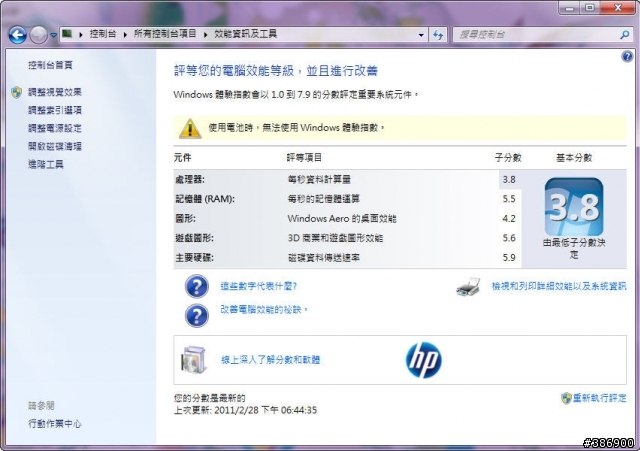Click shield icon beside 重新執行評定

tap(566, 398)
